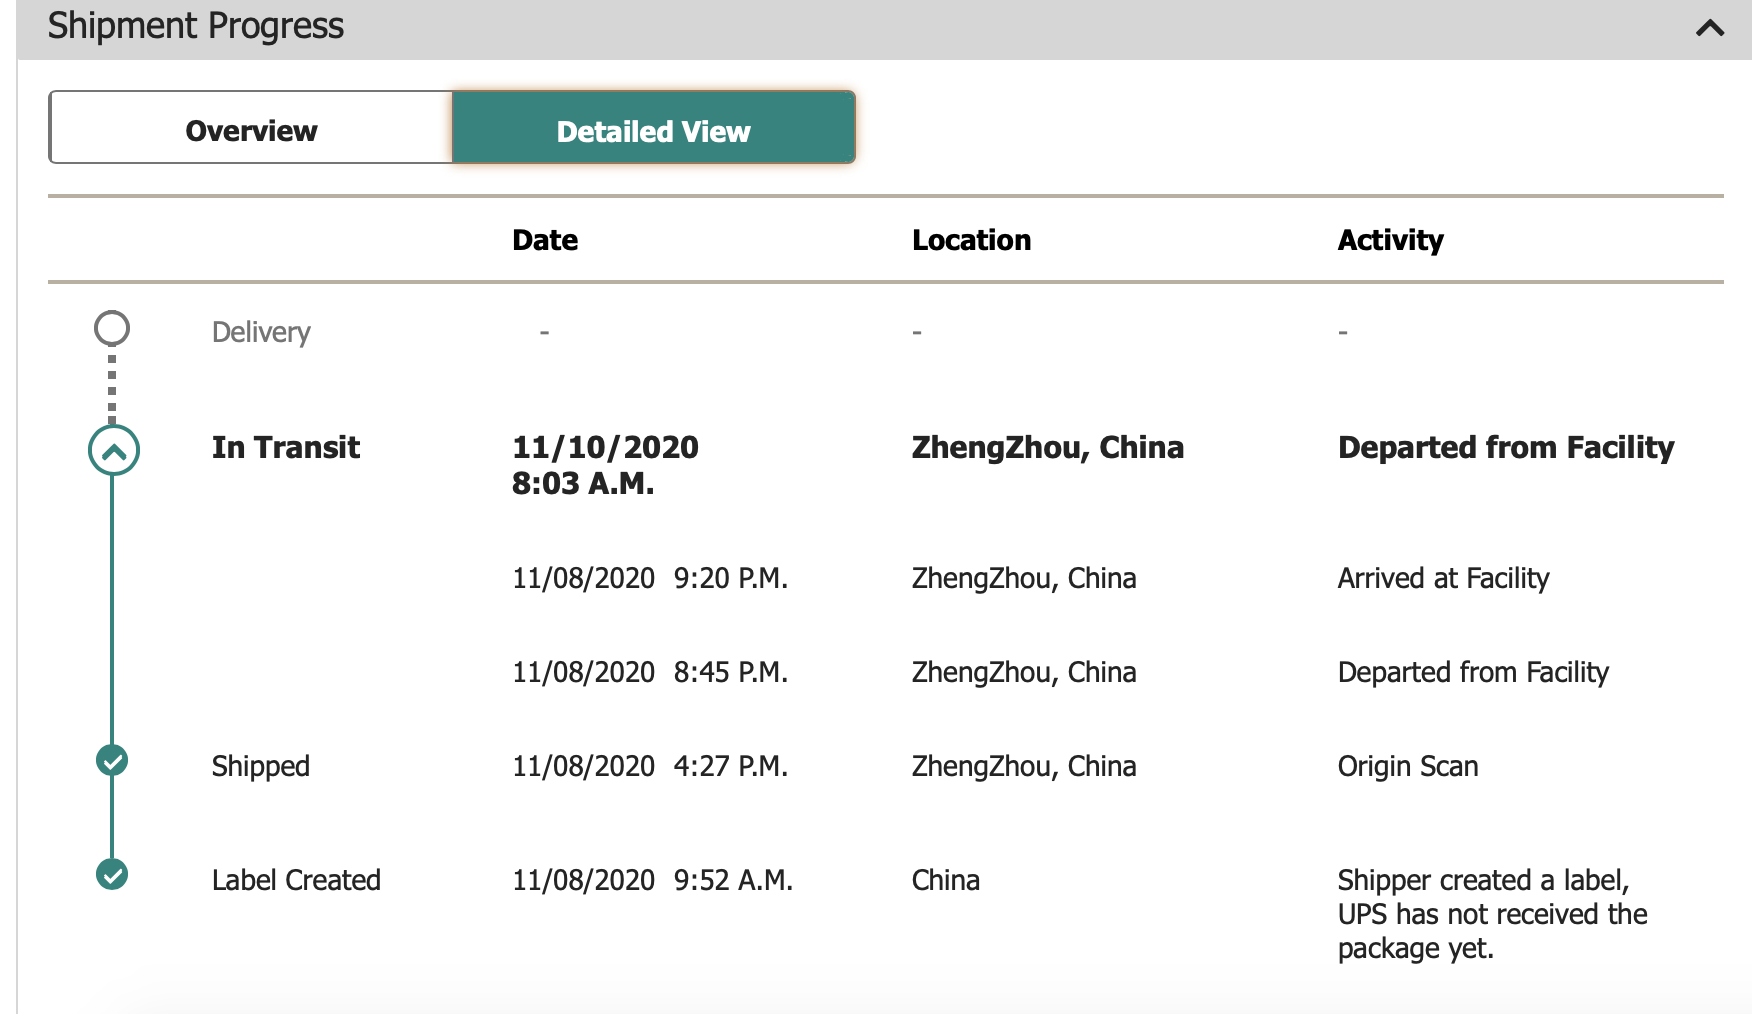This screenshot has width=1752, height=1014.
Task: Click the Label Created status label
Action: click(296, 880)
